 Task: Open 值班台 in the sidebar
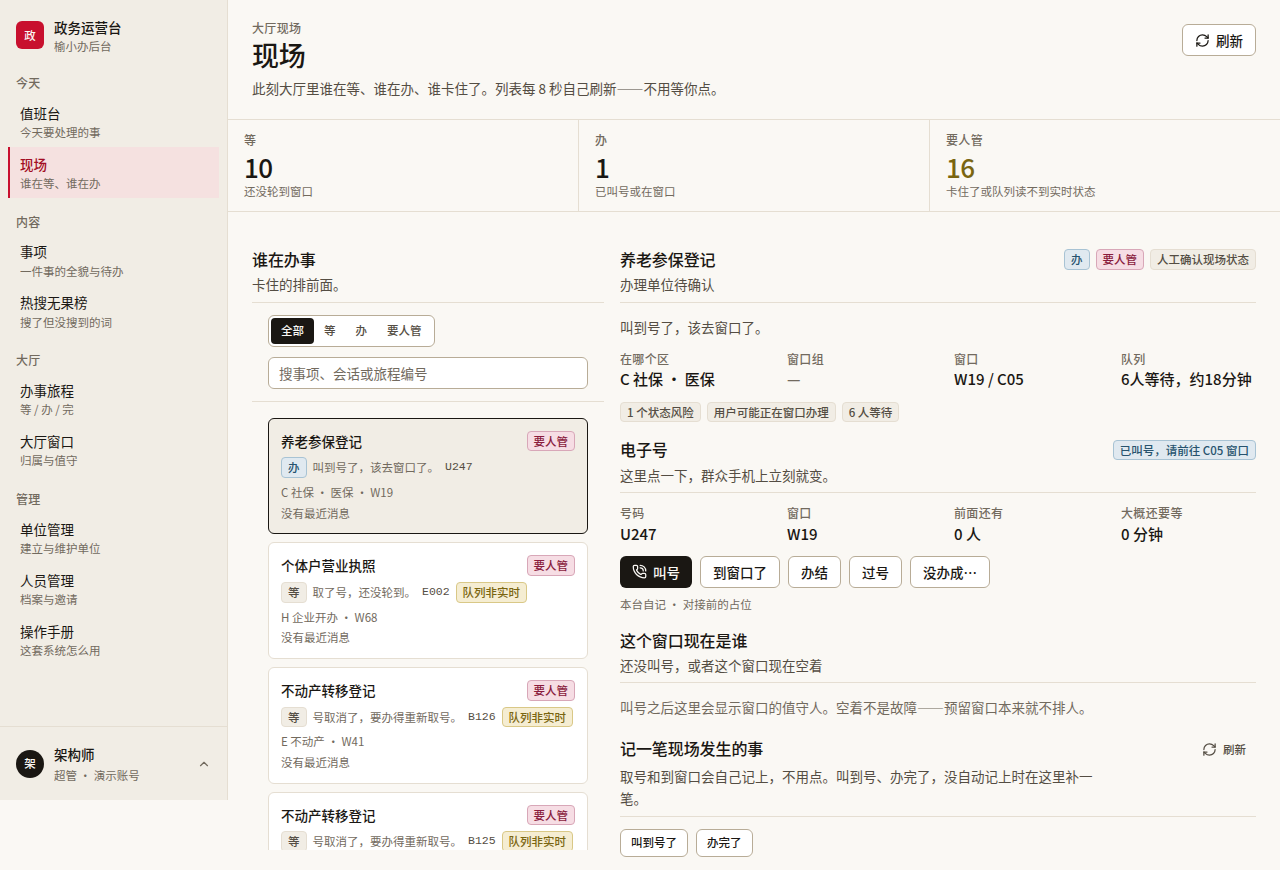(113, 122)
